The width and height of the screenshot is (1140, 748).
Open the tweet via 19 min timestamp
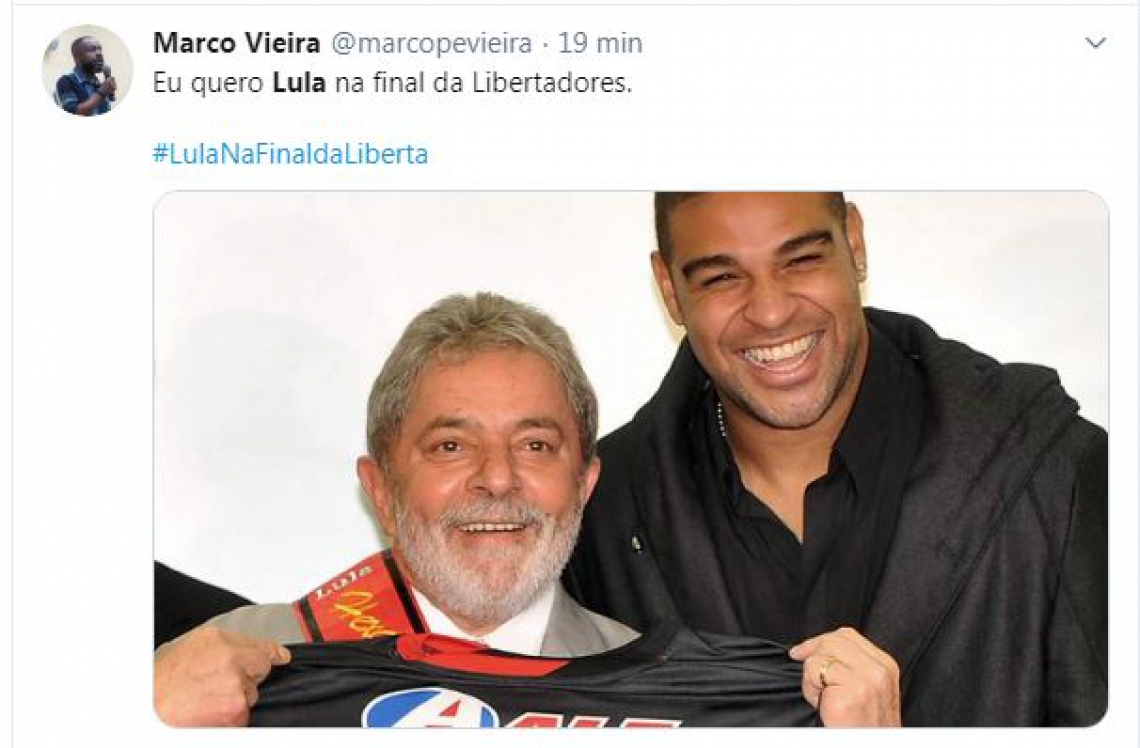(x=601, y=44)
